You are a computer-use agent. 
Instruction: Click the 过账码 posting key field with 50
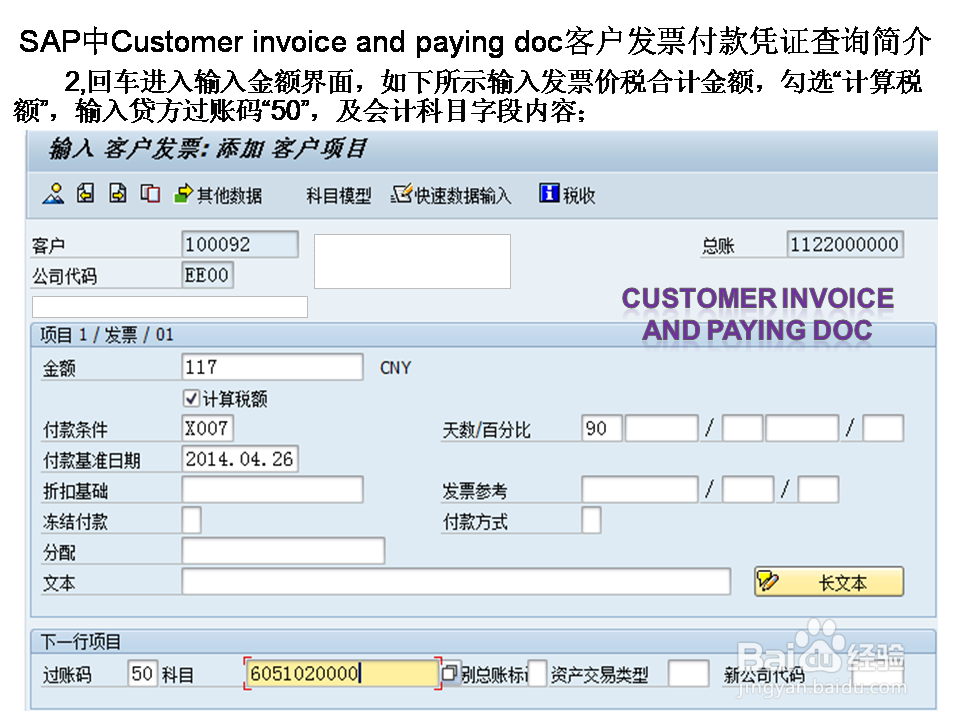click(142, 673)
